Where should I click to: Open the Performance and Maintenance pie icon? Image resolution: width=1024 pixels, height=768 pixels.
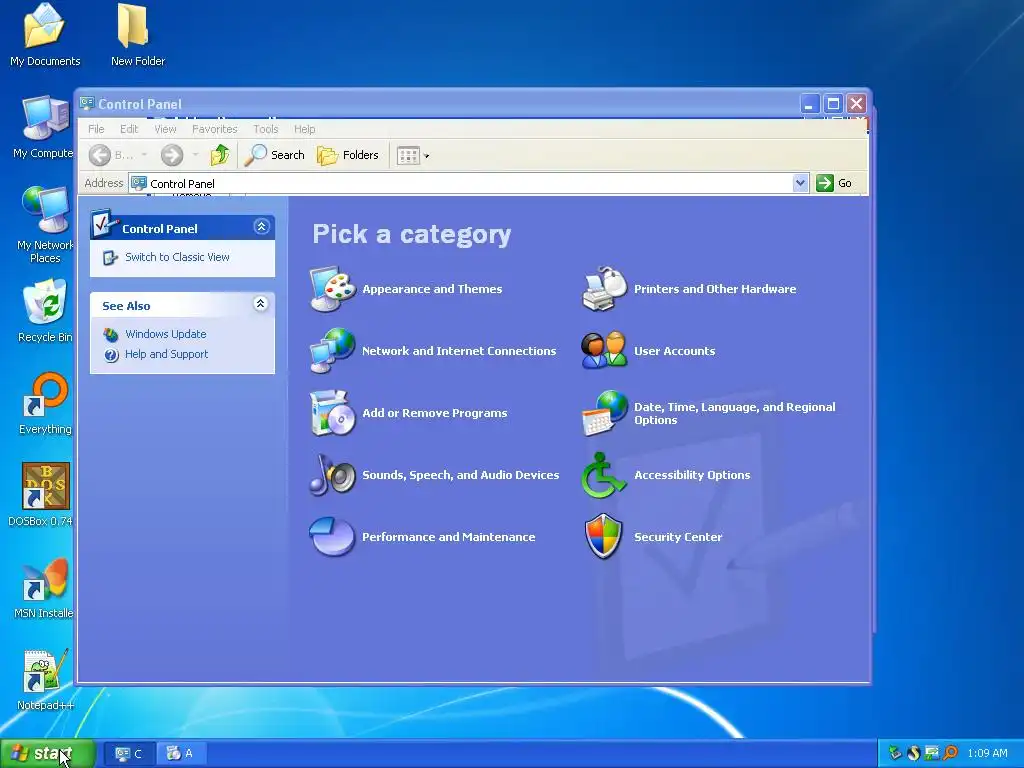tap(332, 537)
